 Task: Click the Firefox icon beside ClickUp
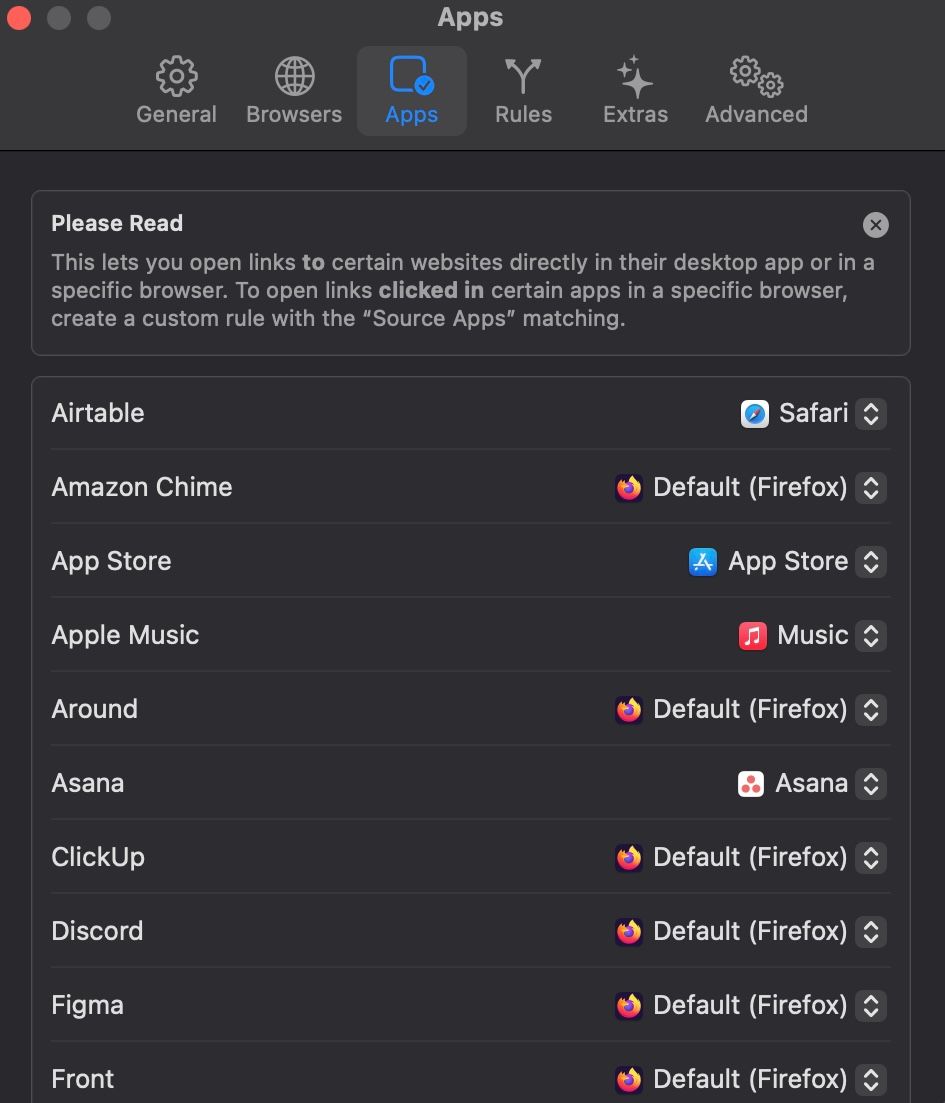pyautogui.click(x=628, y=857)
